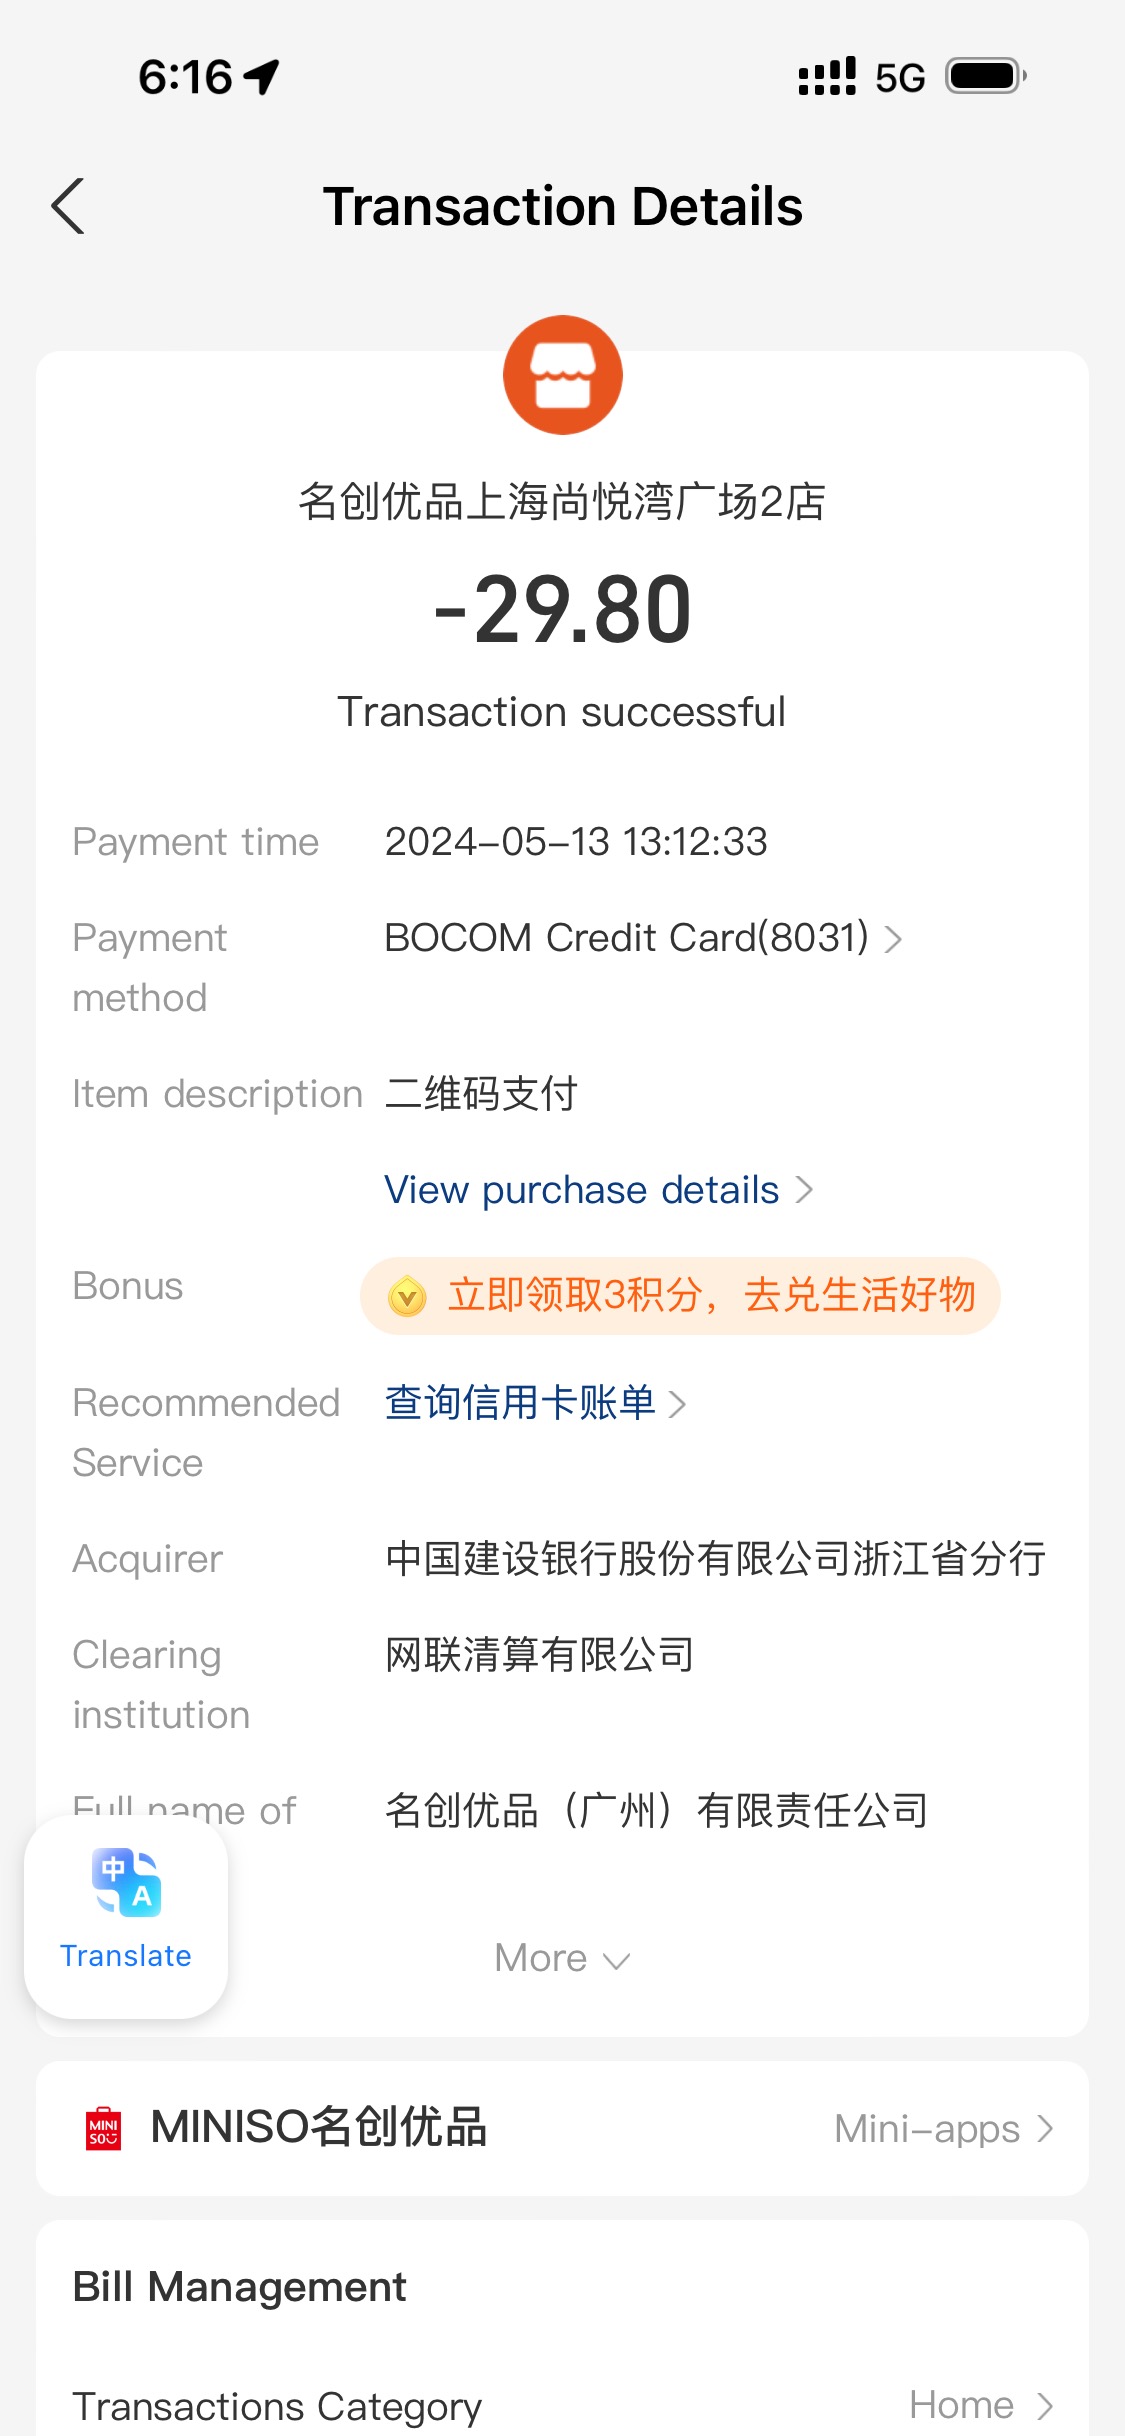The height and width of the screenshot is (2436, 1125).
Task: Select Transactions Category row
Action: point(562,2405)
